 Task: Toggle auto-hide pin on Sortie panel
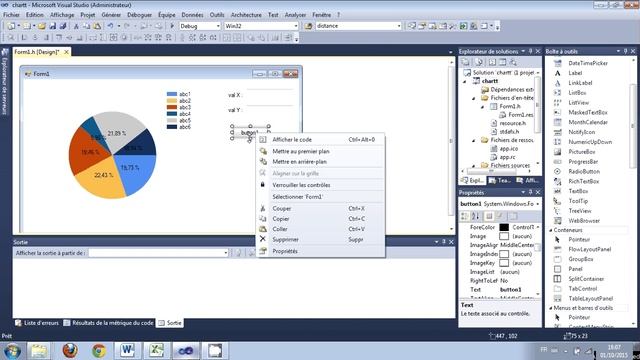coord(444,242)
